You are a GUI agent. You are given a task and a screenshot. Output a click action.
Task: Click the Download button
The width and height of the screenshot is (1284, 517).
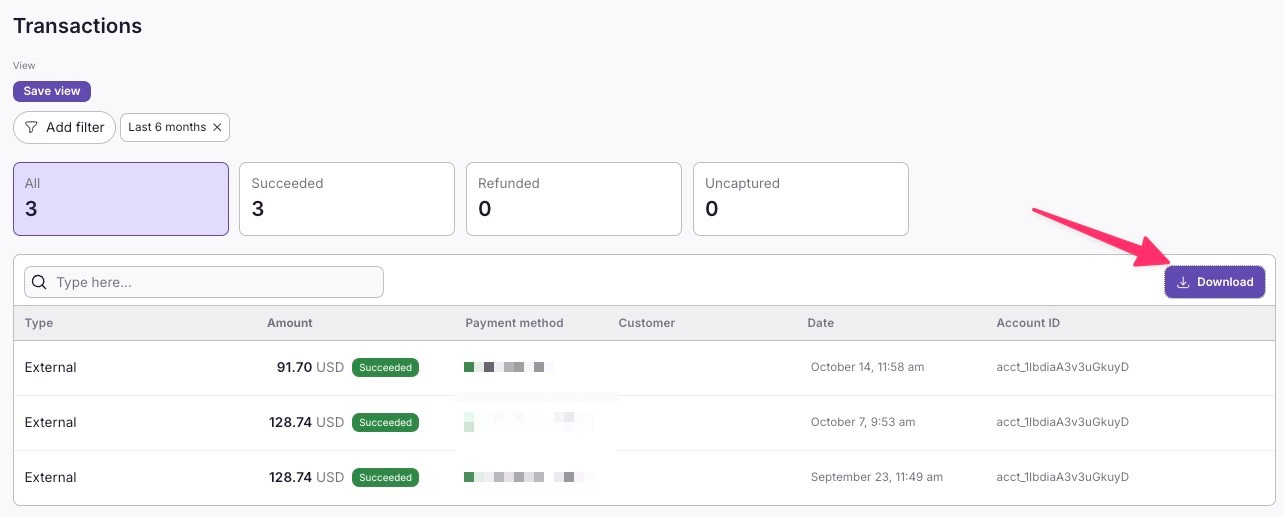[1214, 282]
